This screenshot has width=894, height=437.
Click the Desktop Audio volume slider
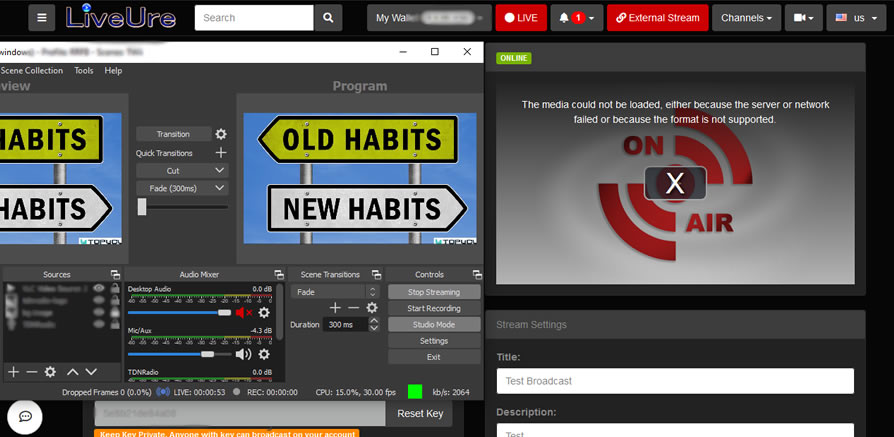pos(179,313)
